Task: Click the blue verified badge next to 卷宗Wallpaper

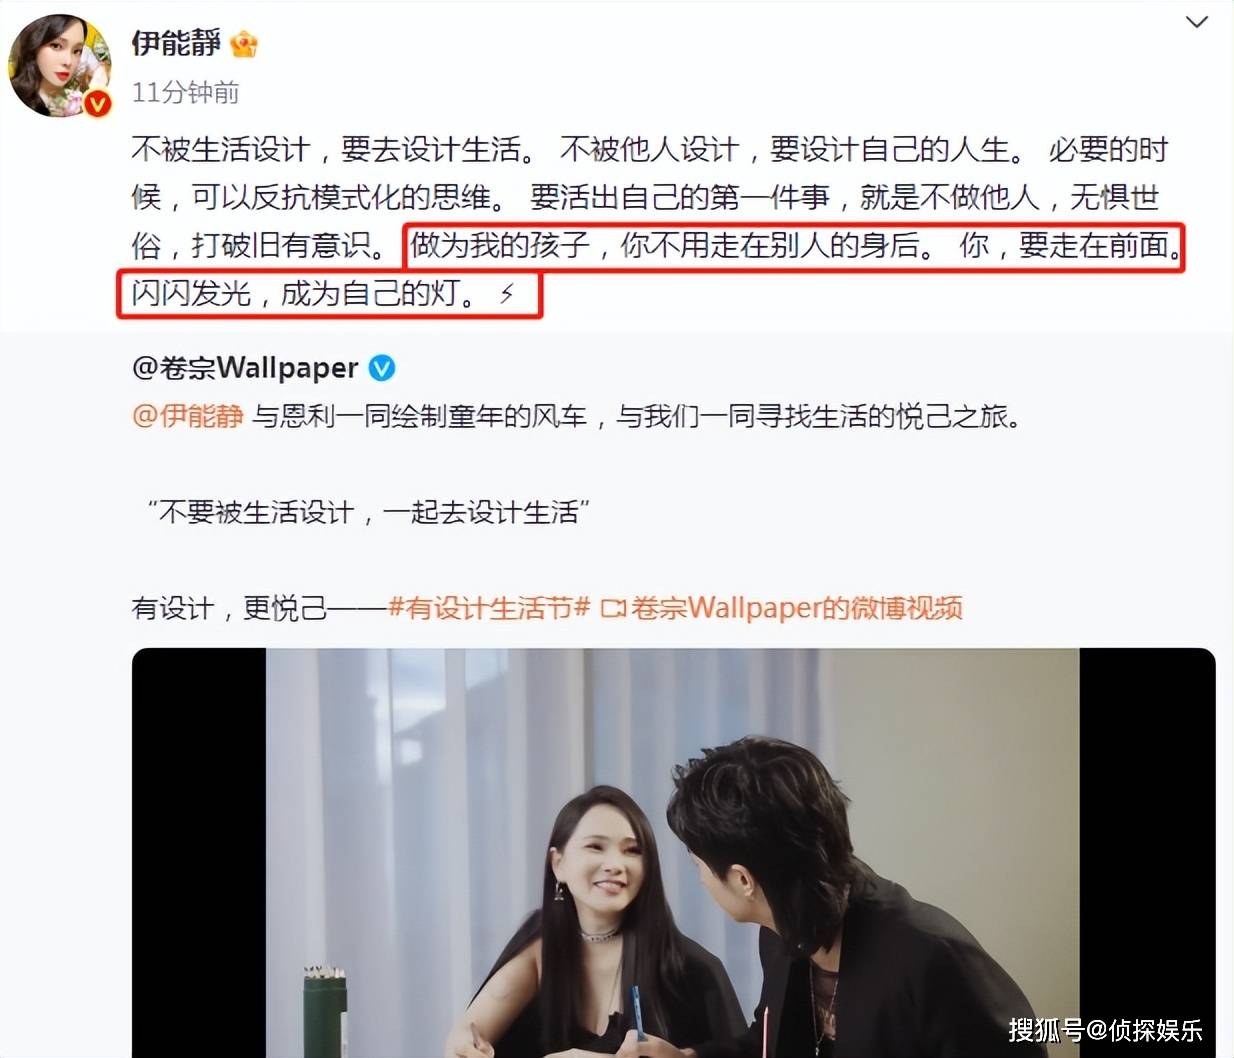Action: pos(382,368)
